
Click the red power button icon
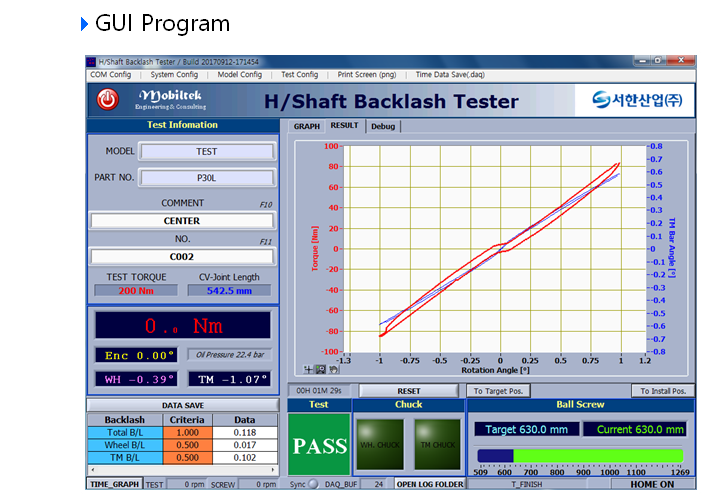pos(107,99)
